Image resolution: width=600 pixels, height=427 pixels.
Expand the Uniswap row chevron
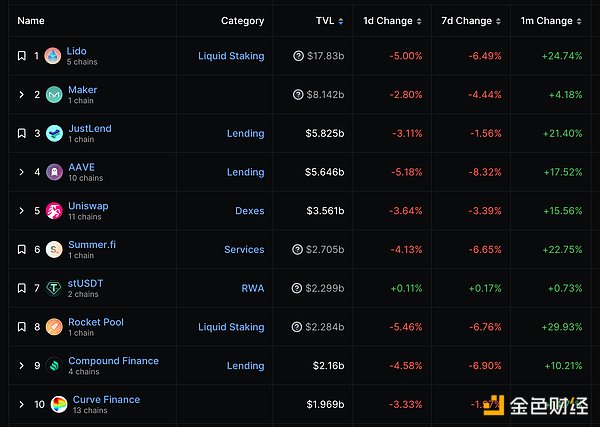pos(21,211)
